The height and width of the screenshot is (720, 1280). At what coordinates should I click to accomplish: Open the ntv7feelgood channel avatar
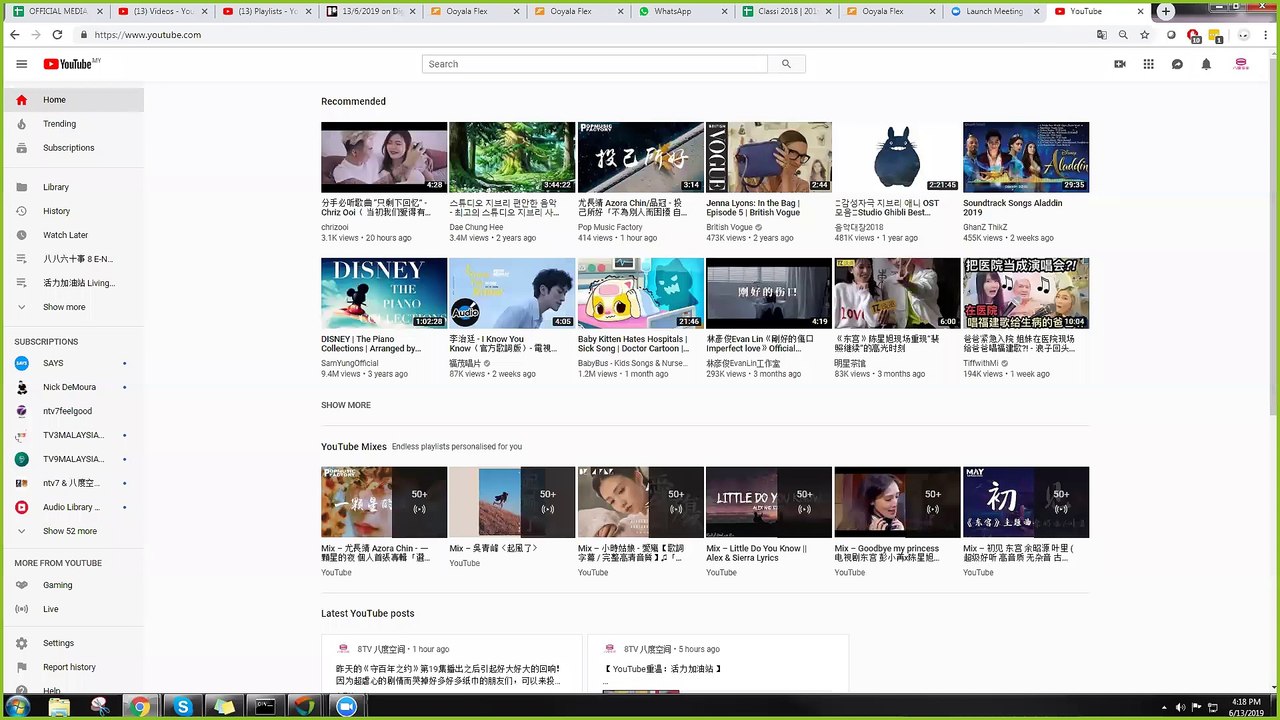pos(22,411)
